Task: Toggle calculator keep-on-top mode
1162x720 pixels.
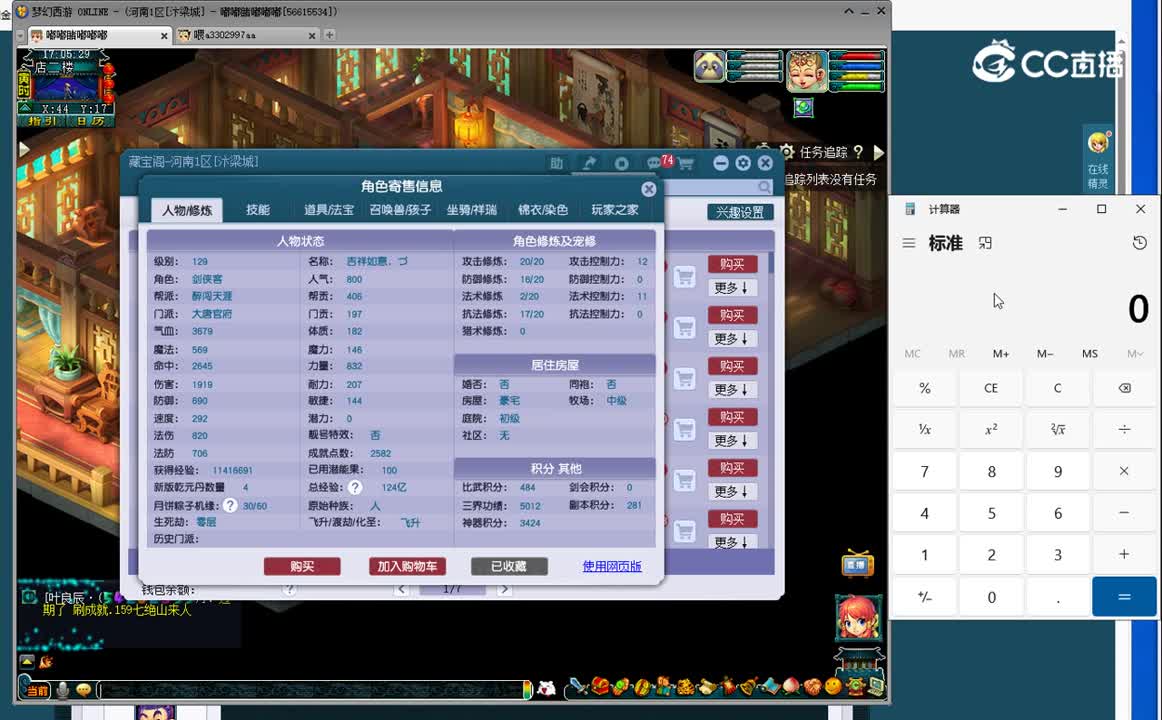Action: (x=985, y=243)
